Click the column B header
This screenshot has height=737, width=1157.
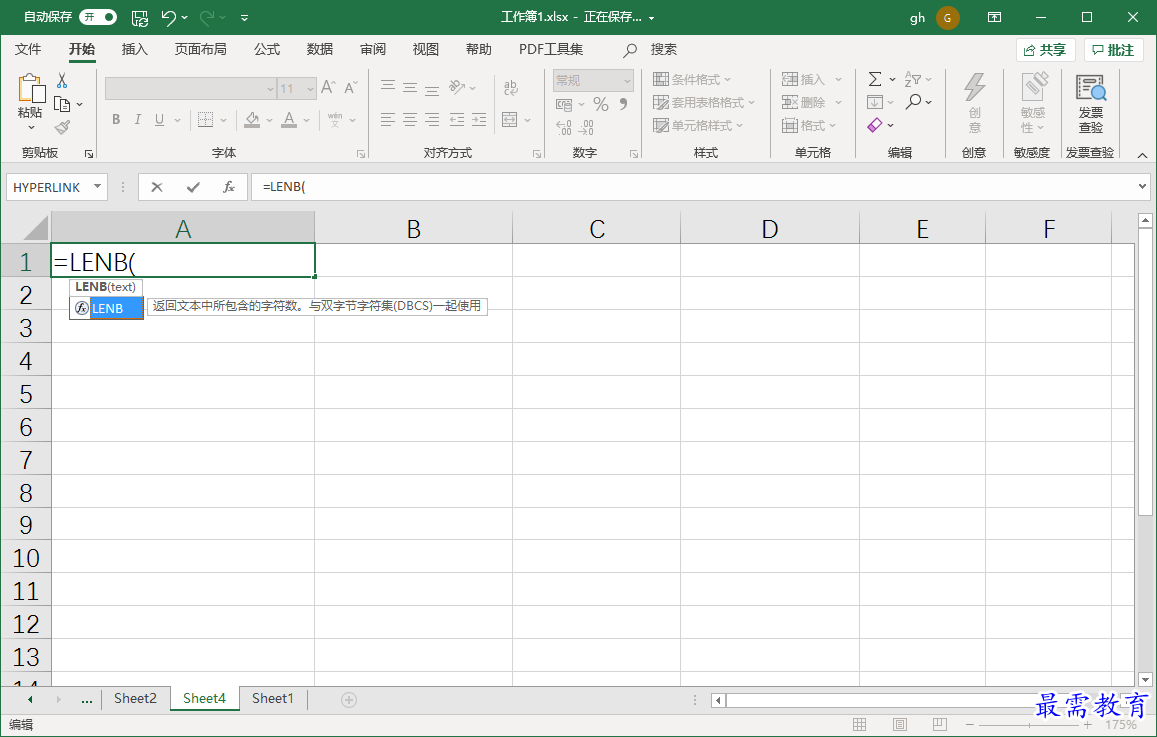point(414,229)
